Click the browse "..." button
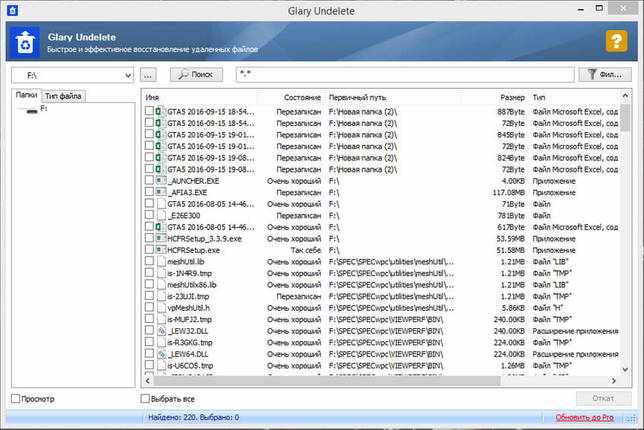644x430 pixels. pos(148,75)
